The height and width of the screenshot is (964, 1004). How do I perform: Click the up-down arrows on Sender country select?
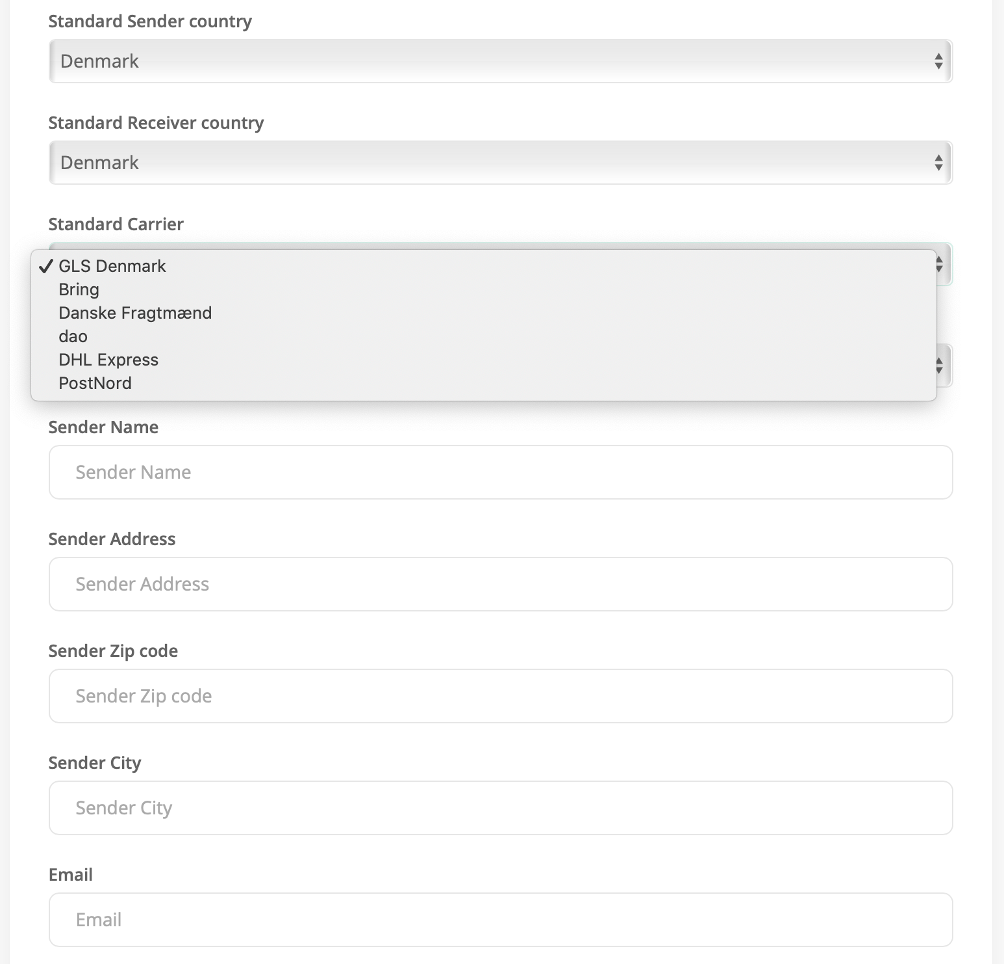pos(938,61)
